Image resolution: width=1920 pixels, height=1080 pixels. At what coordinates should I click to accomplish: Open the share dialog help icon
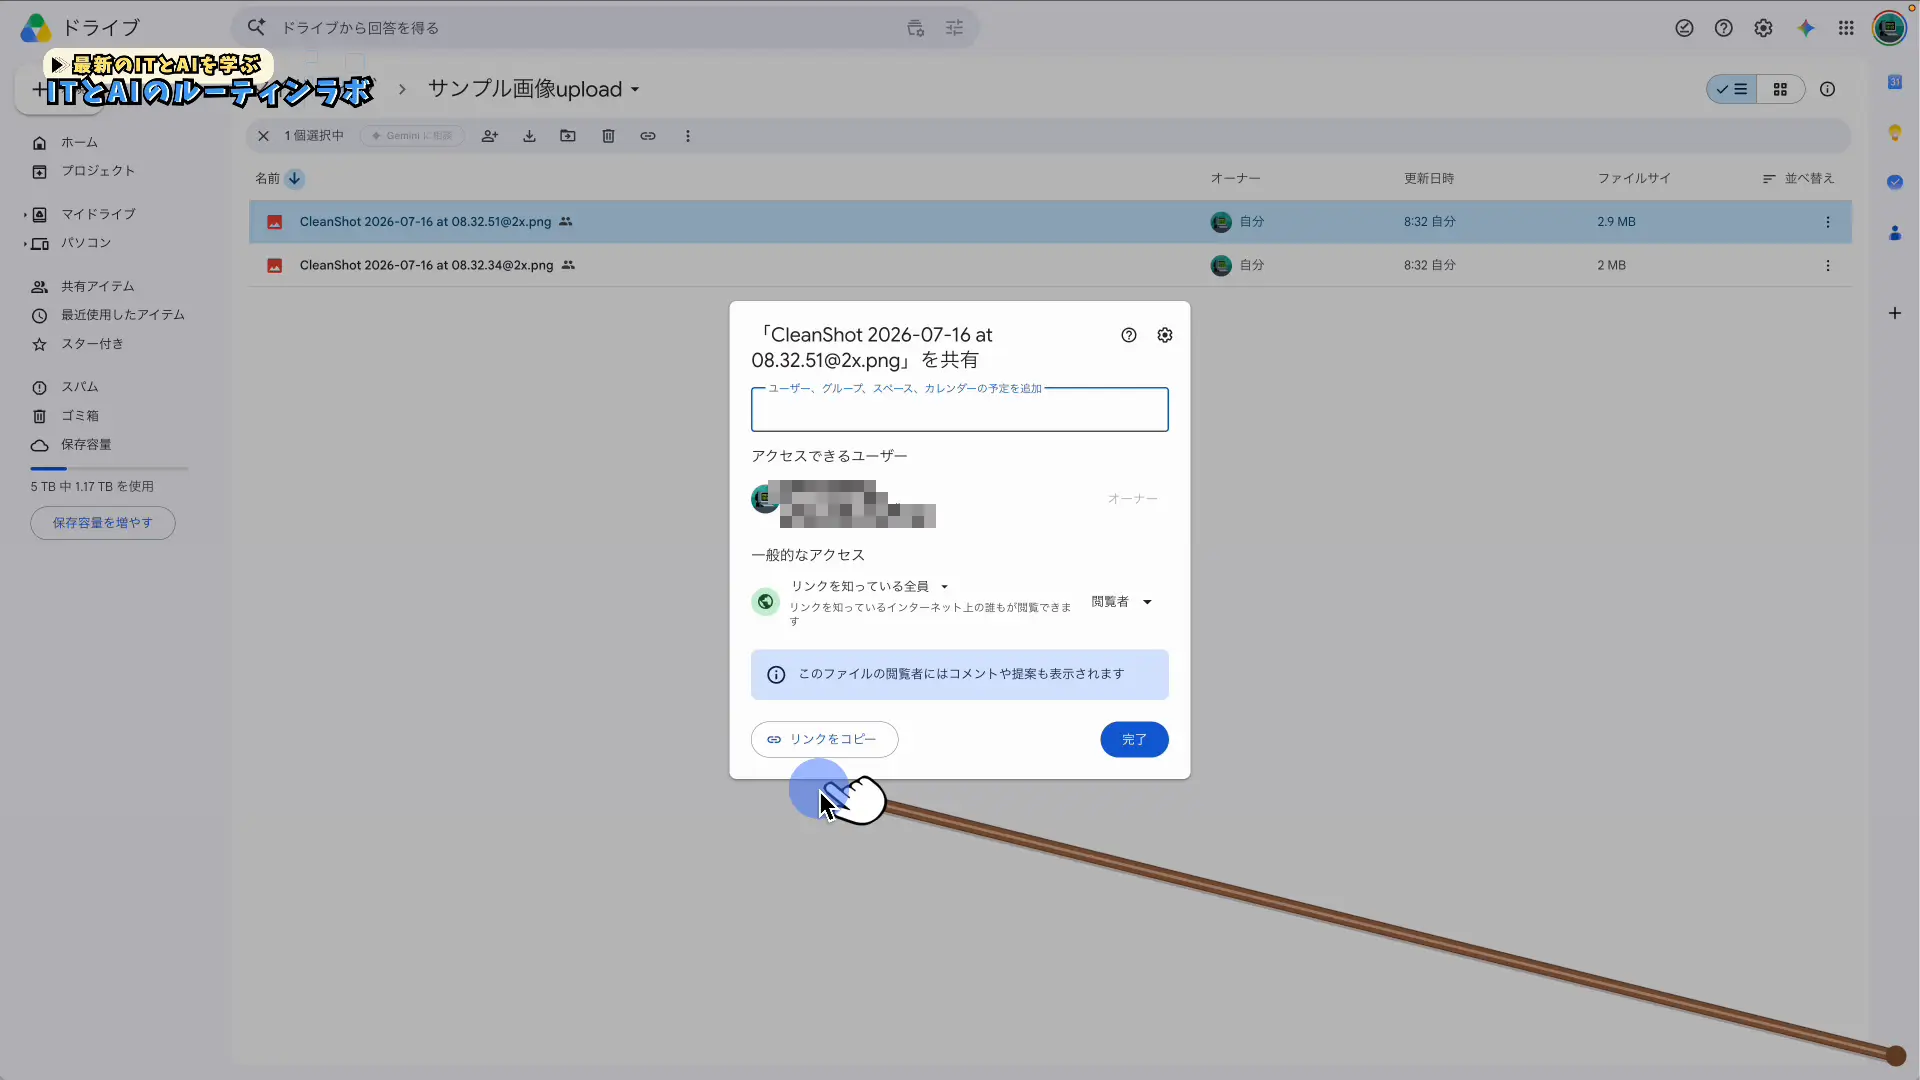click(x=1128, y=335)
